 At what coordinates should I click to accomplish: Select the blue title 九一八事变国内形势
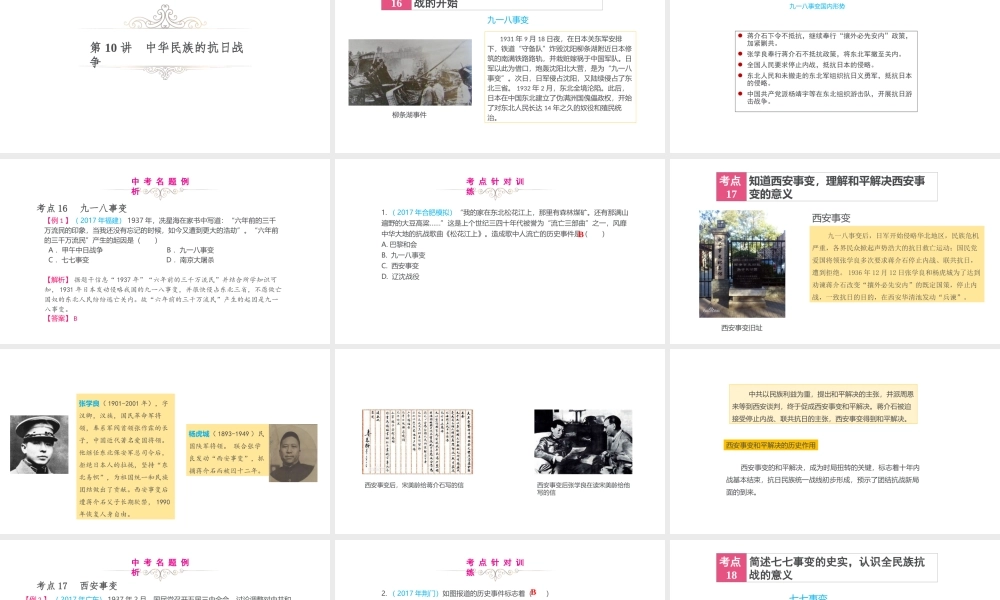pos(817,6)
